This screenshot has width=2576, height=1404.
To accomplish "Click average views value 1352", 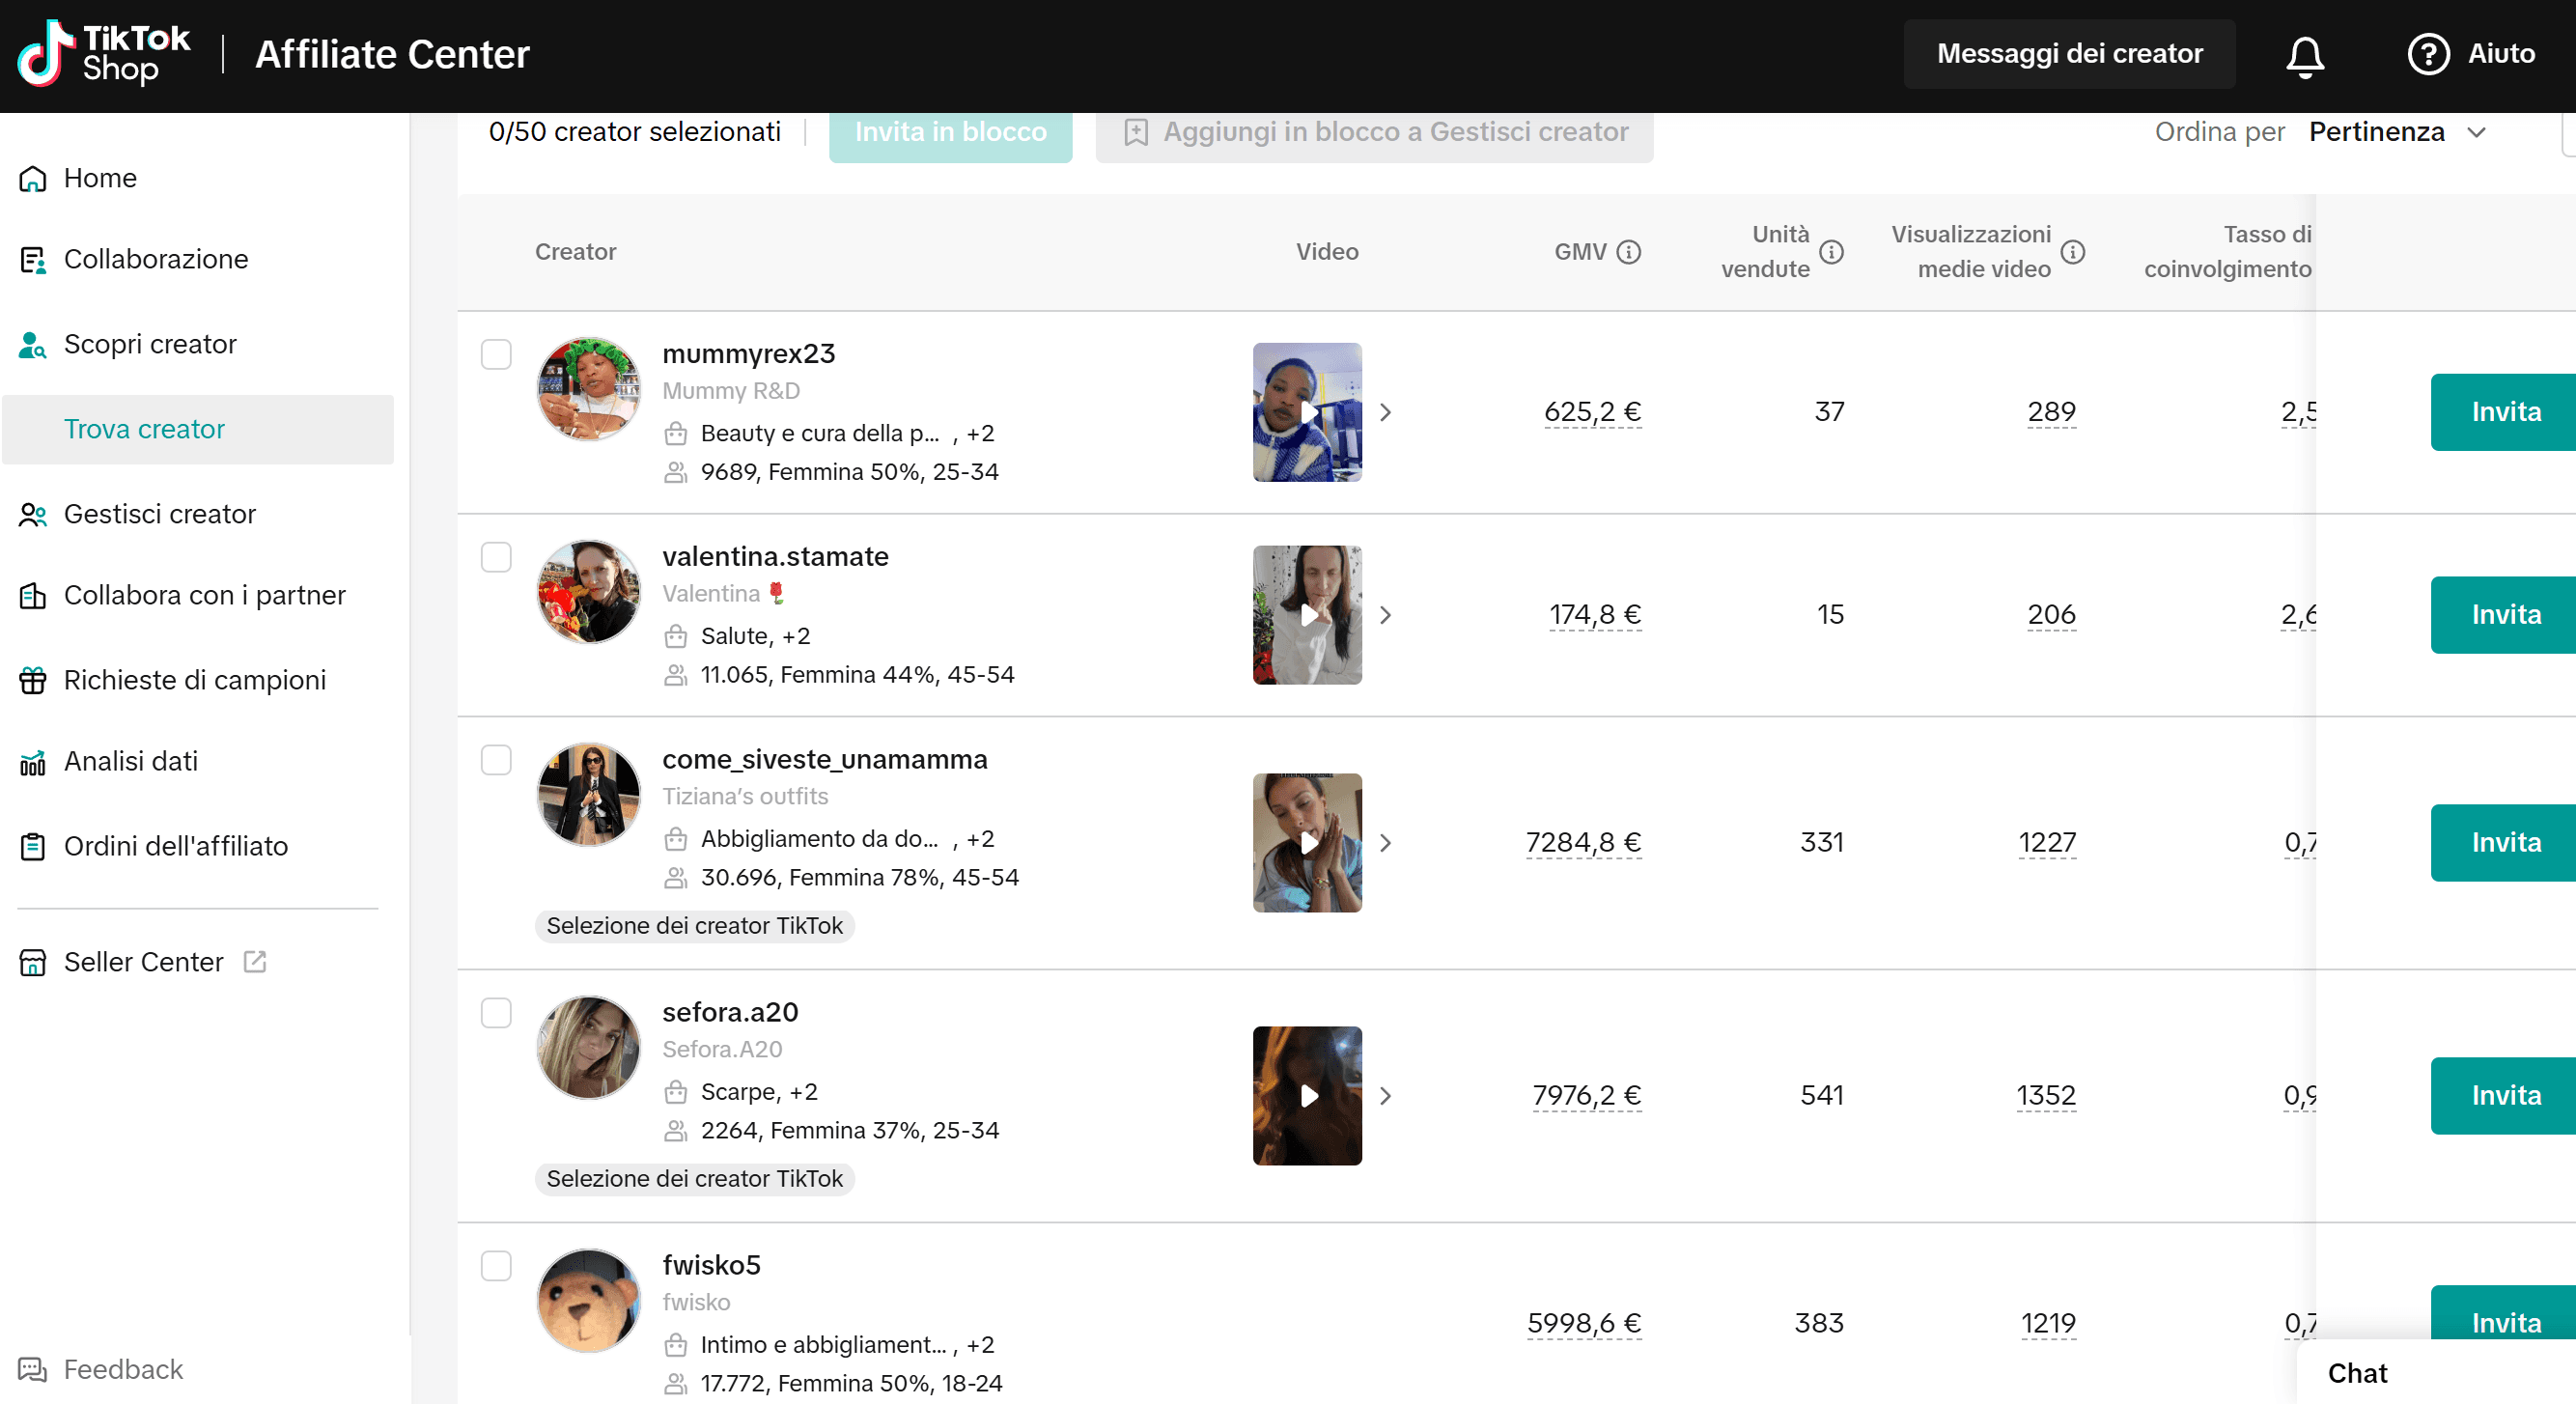I will [2046, 1096].
